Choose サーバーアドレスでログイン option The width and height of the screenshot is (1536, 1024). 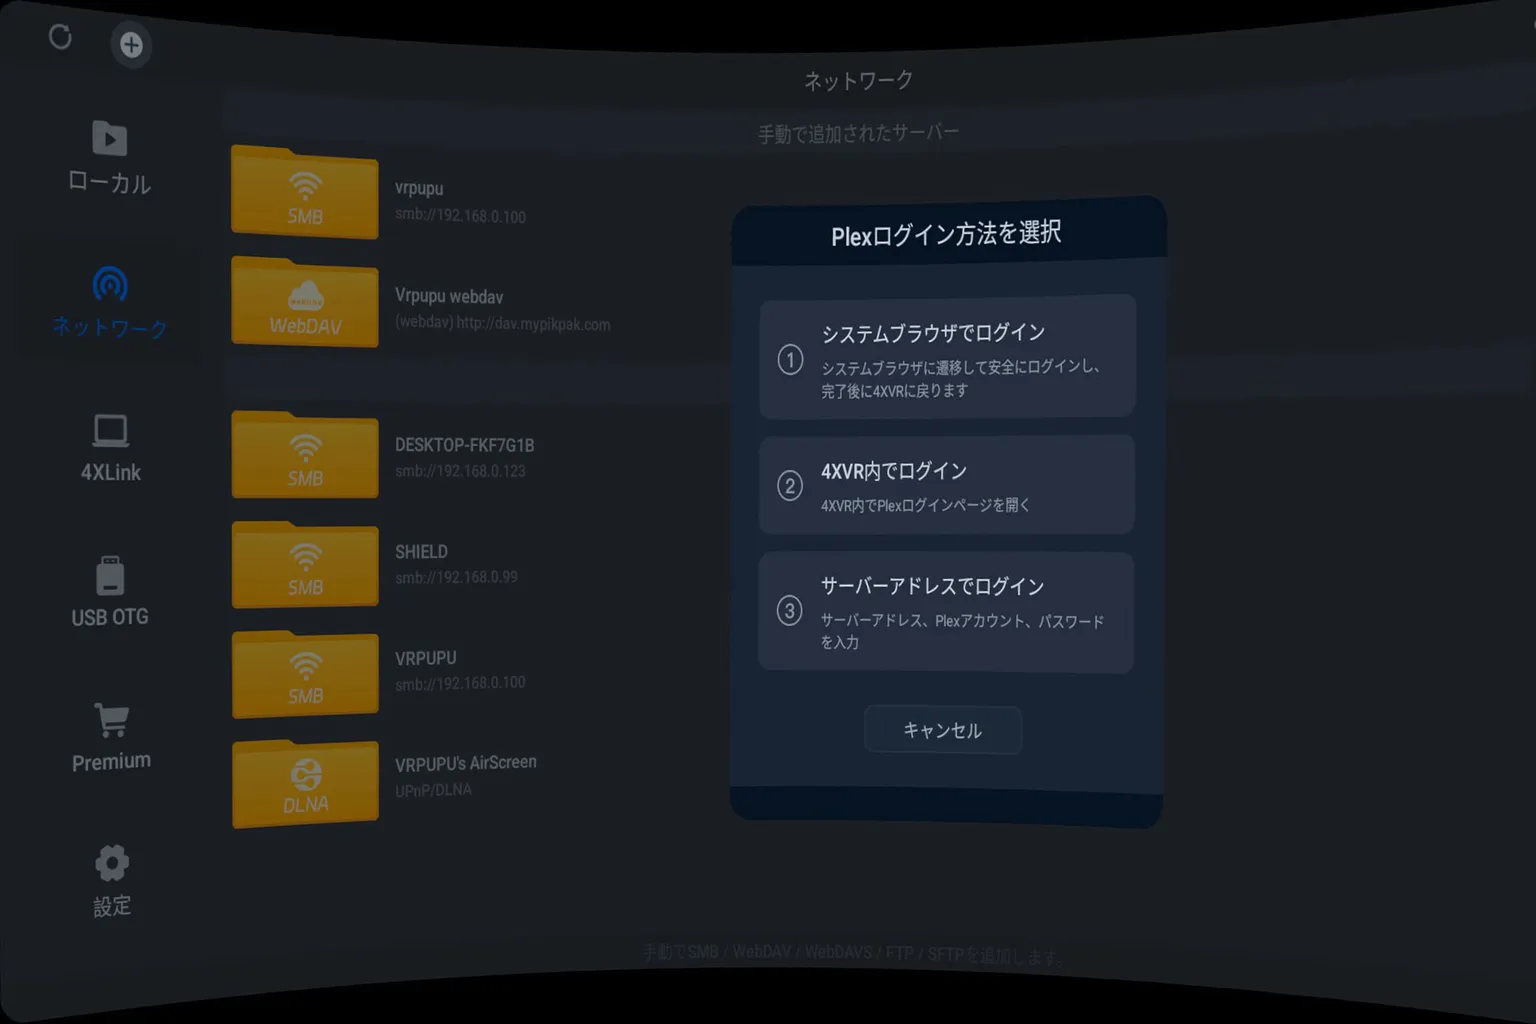click(x=946, y=612)
